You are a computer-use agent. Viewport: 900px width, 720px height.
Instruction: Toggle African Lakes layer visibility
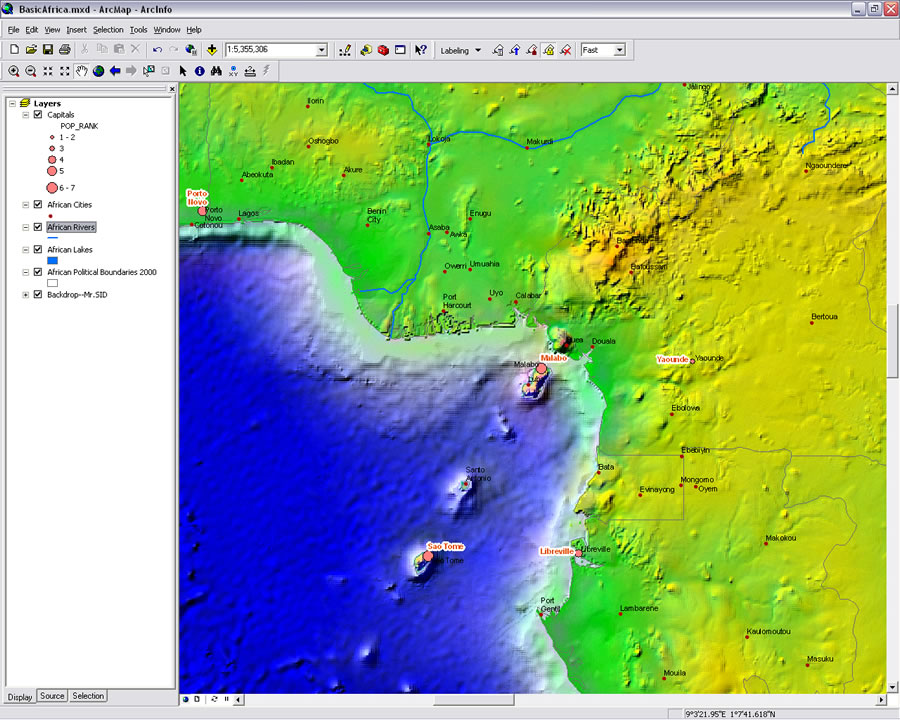point(38,250)
